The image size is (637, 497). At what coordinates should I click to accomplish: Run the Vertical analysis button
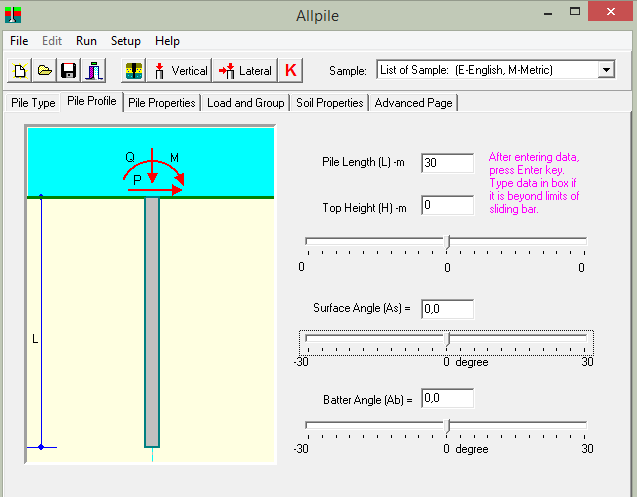point(180,71)
